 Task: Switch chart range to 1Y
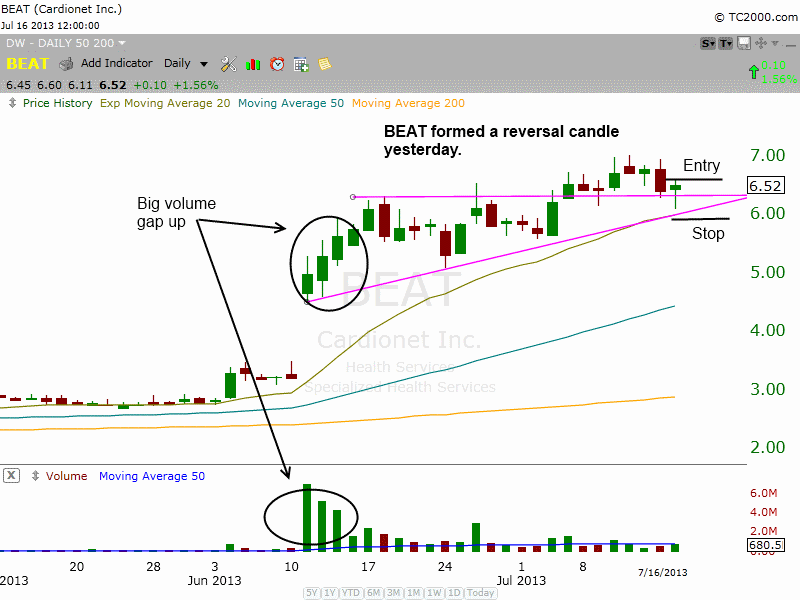tap(330, 593)
